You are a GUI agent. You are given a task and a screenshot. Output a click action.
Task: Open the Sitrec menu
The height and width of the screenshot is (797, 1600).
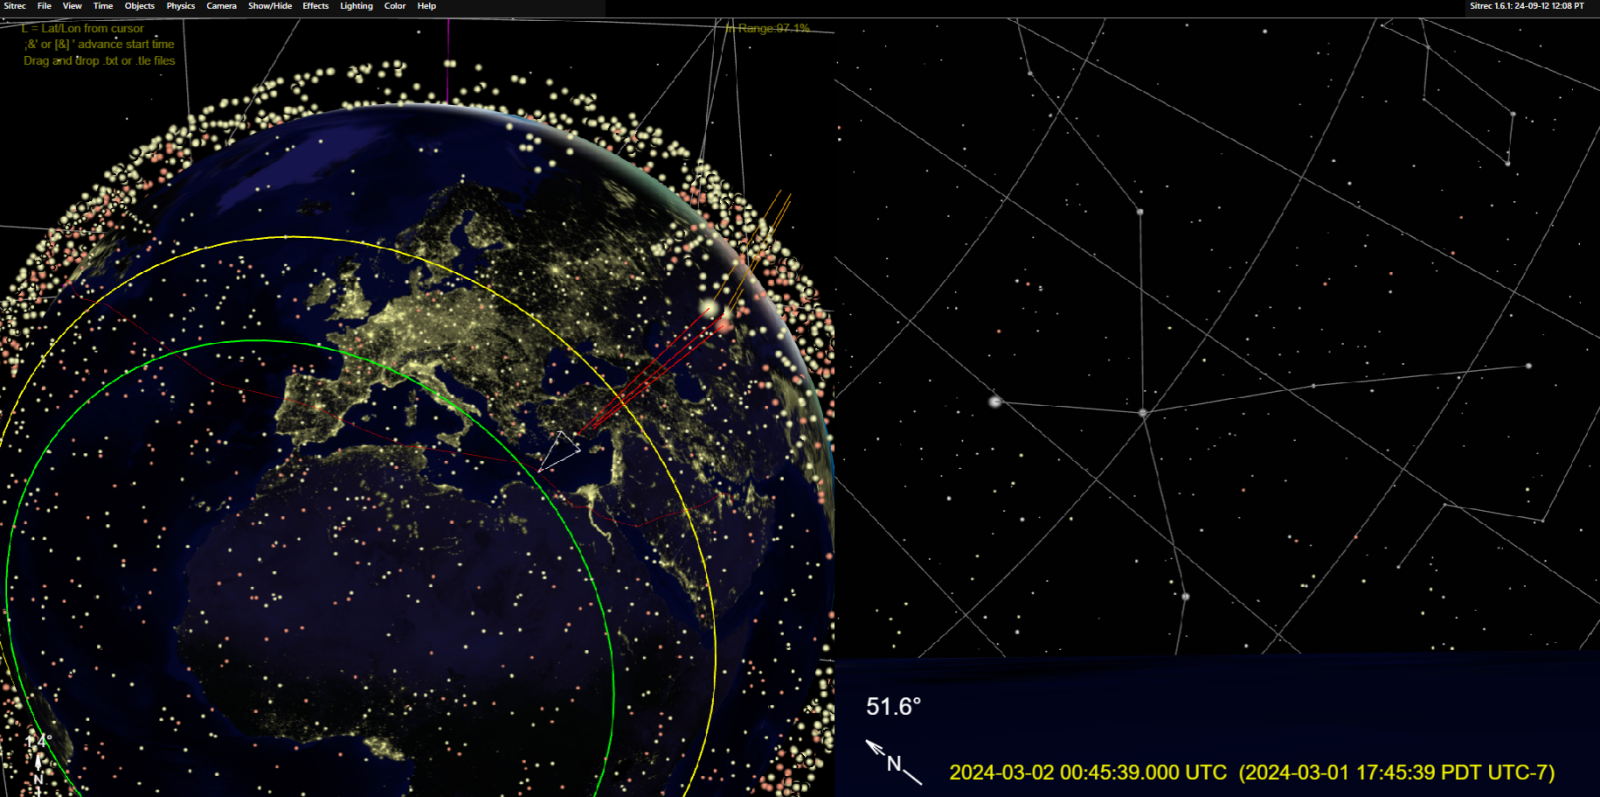click(x=15, y=6)
